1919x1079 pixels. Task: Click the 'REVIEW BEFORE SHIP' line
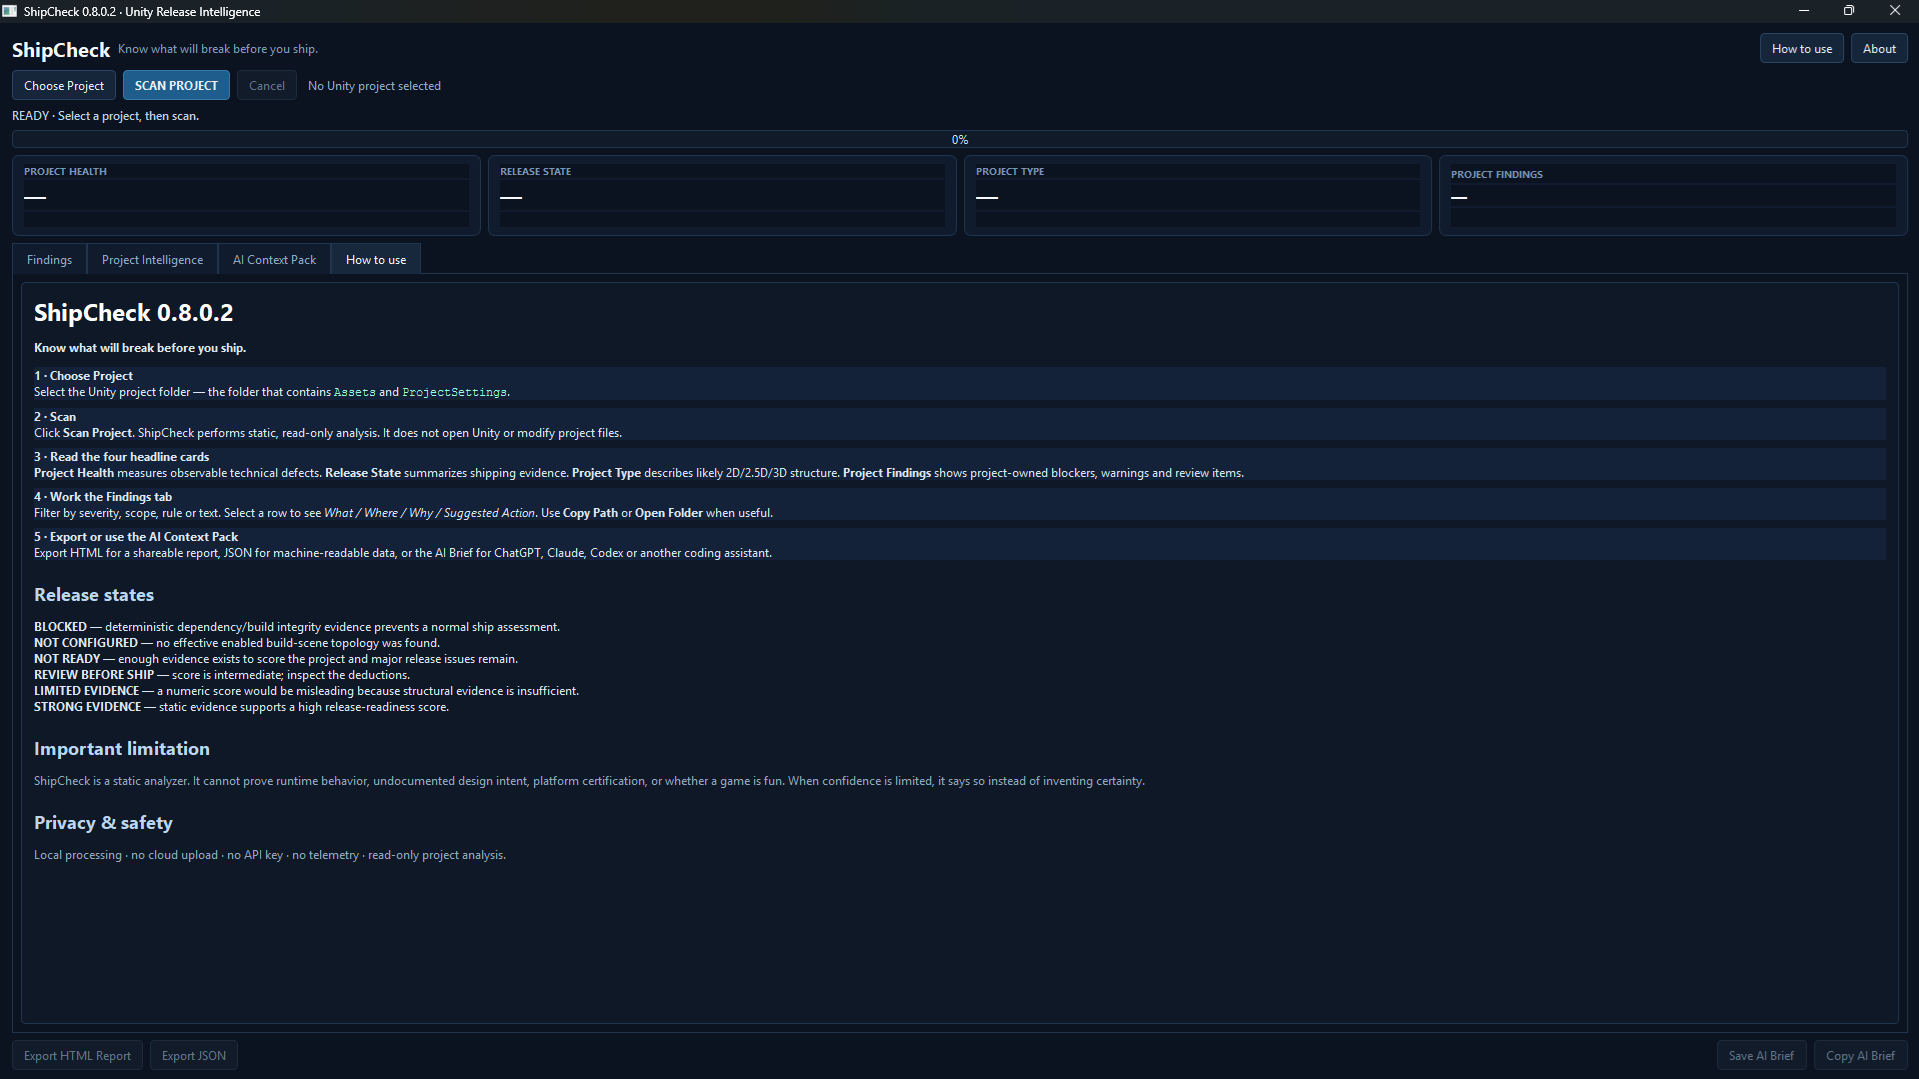(x=222, y=675)
